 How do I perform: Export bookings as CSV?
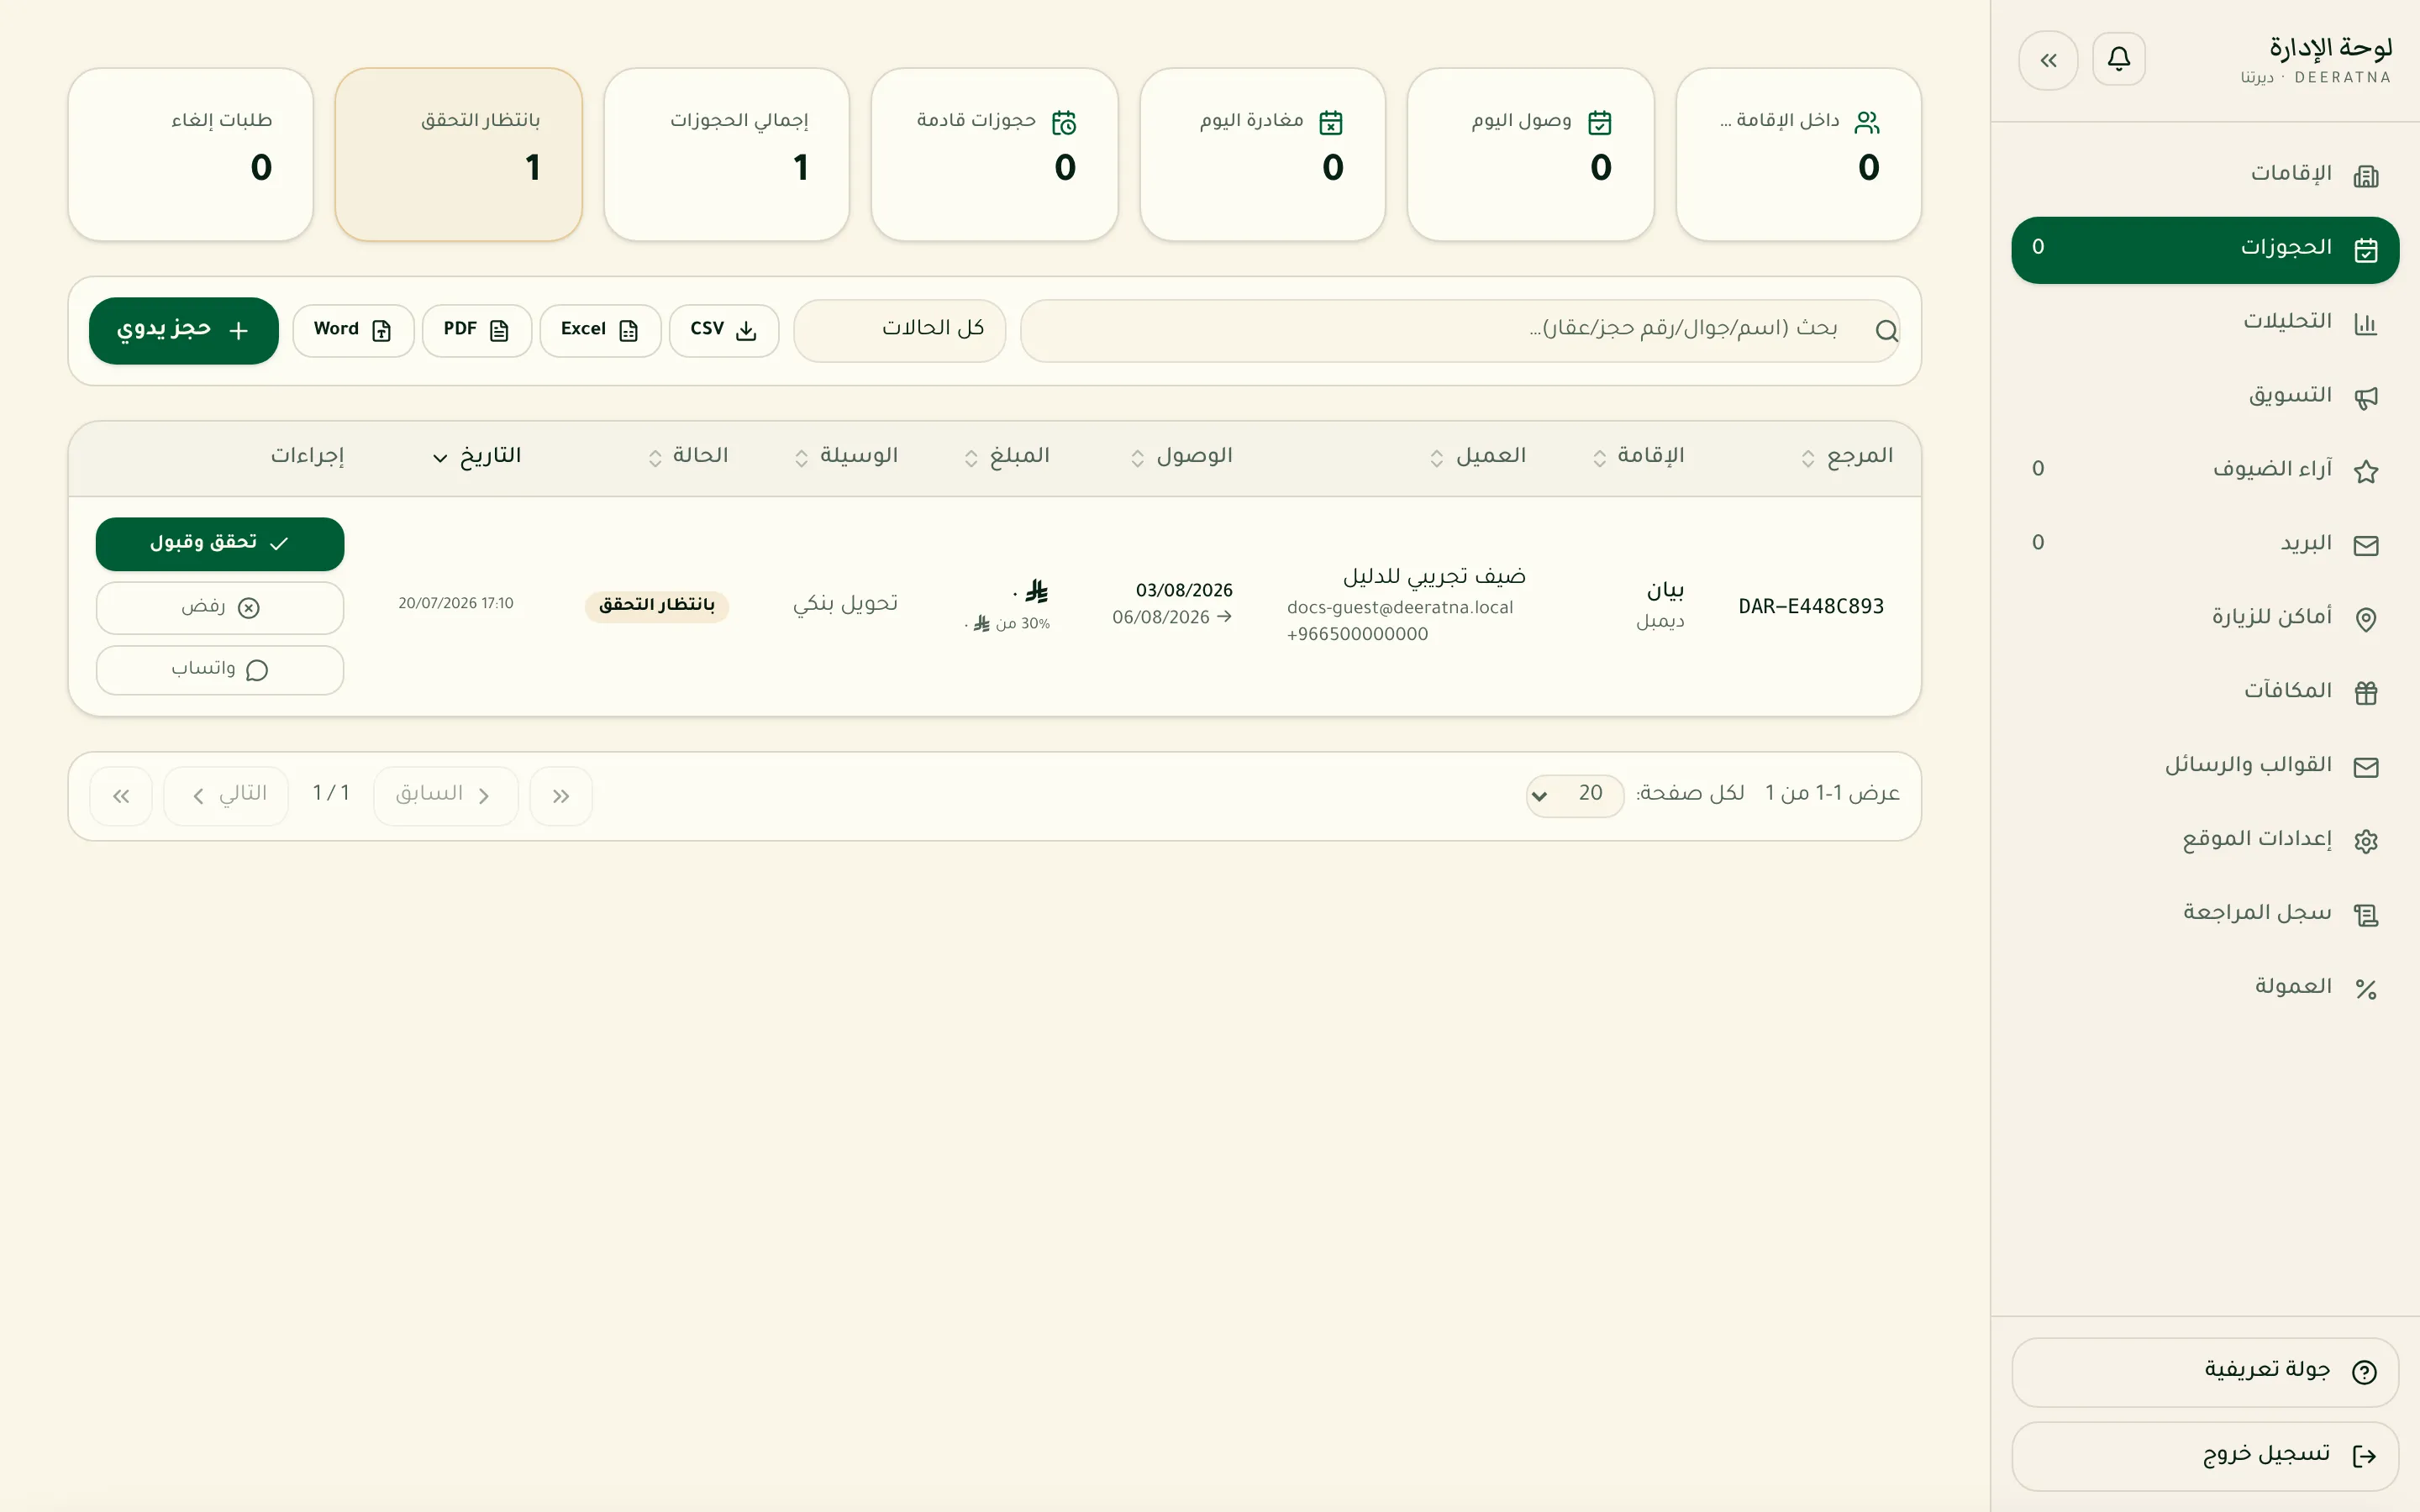click(x=724, y=331)
